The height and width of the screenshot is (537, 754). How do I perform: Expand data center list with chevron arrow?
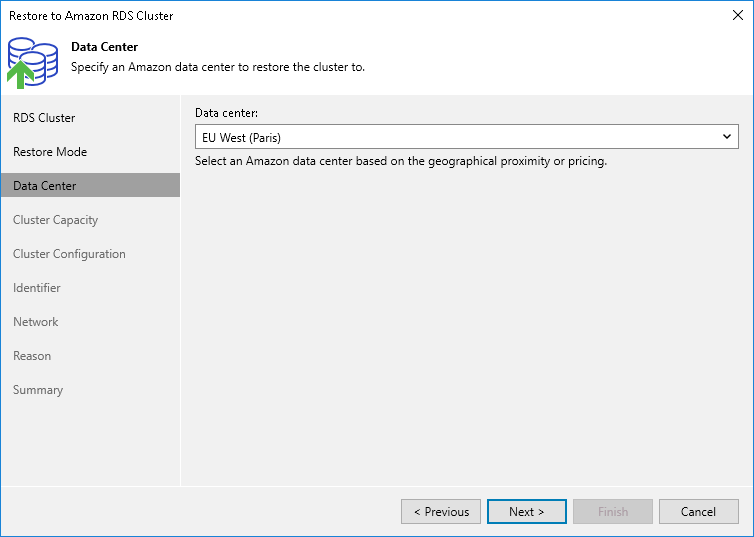727,137
